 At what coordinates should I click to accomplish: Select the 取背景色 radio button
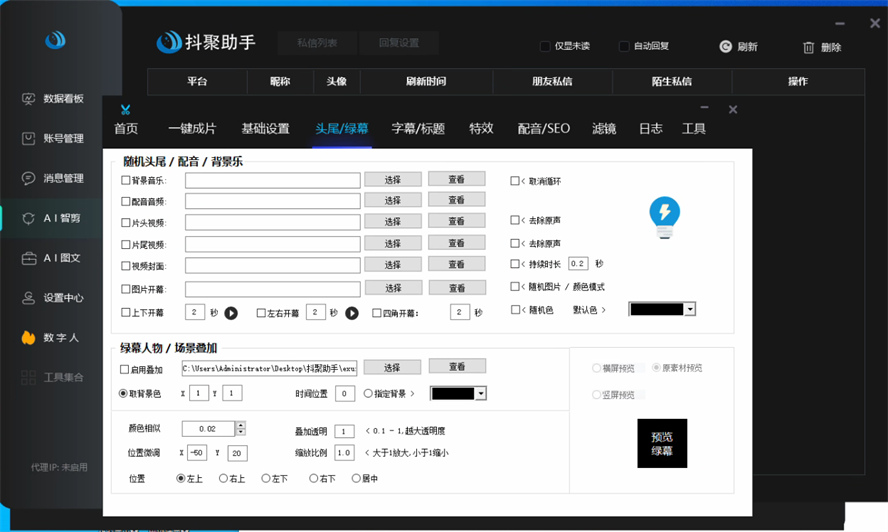[x=123, y=393]
